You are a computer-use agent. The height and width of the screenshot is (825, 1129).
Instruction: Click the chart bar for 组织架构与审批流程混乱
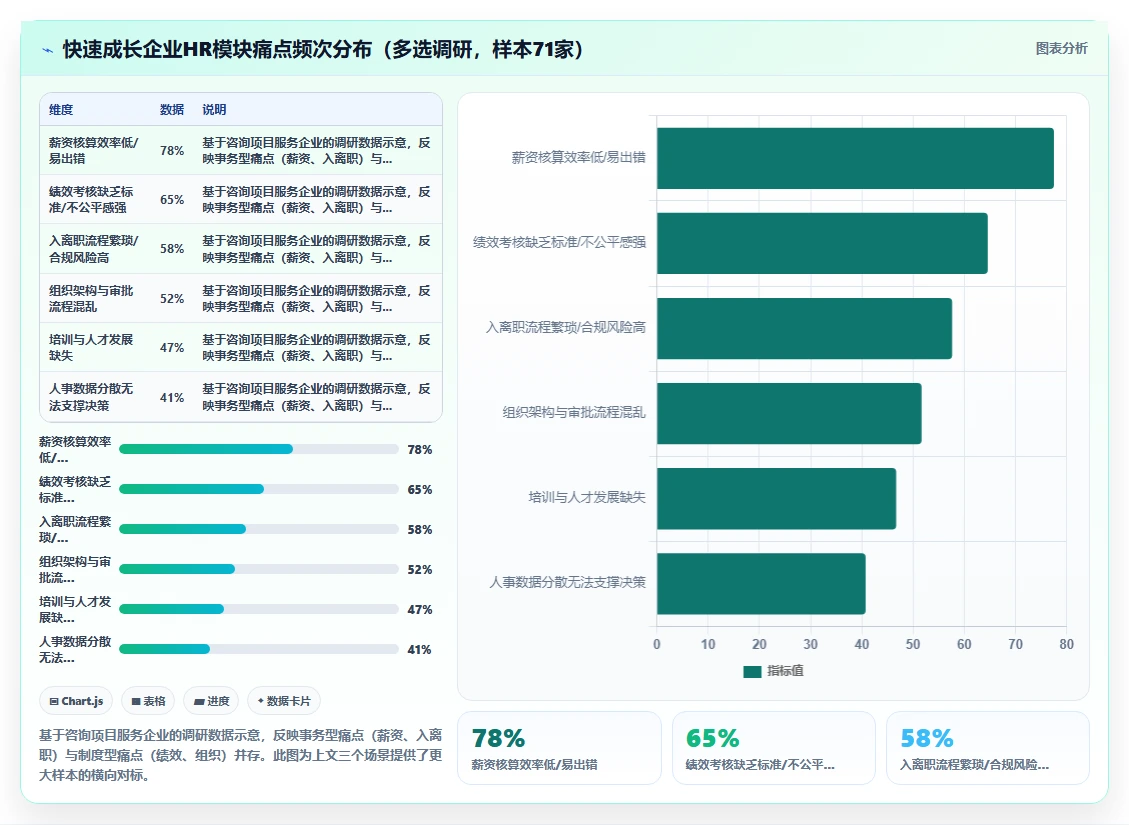click(789, 413)
